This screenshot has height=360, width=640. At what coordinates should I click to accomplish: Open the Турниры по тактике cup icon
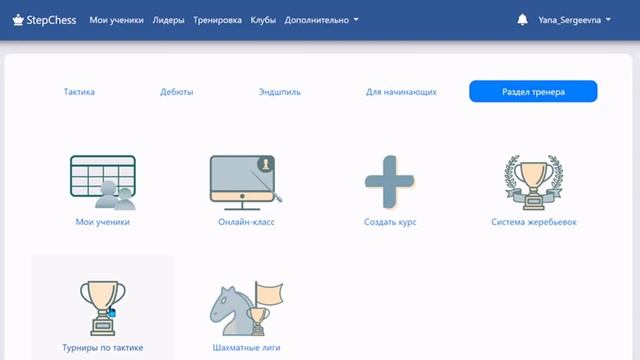point(102,308)
